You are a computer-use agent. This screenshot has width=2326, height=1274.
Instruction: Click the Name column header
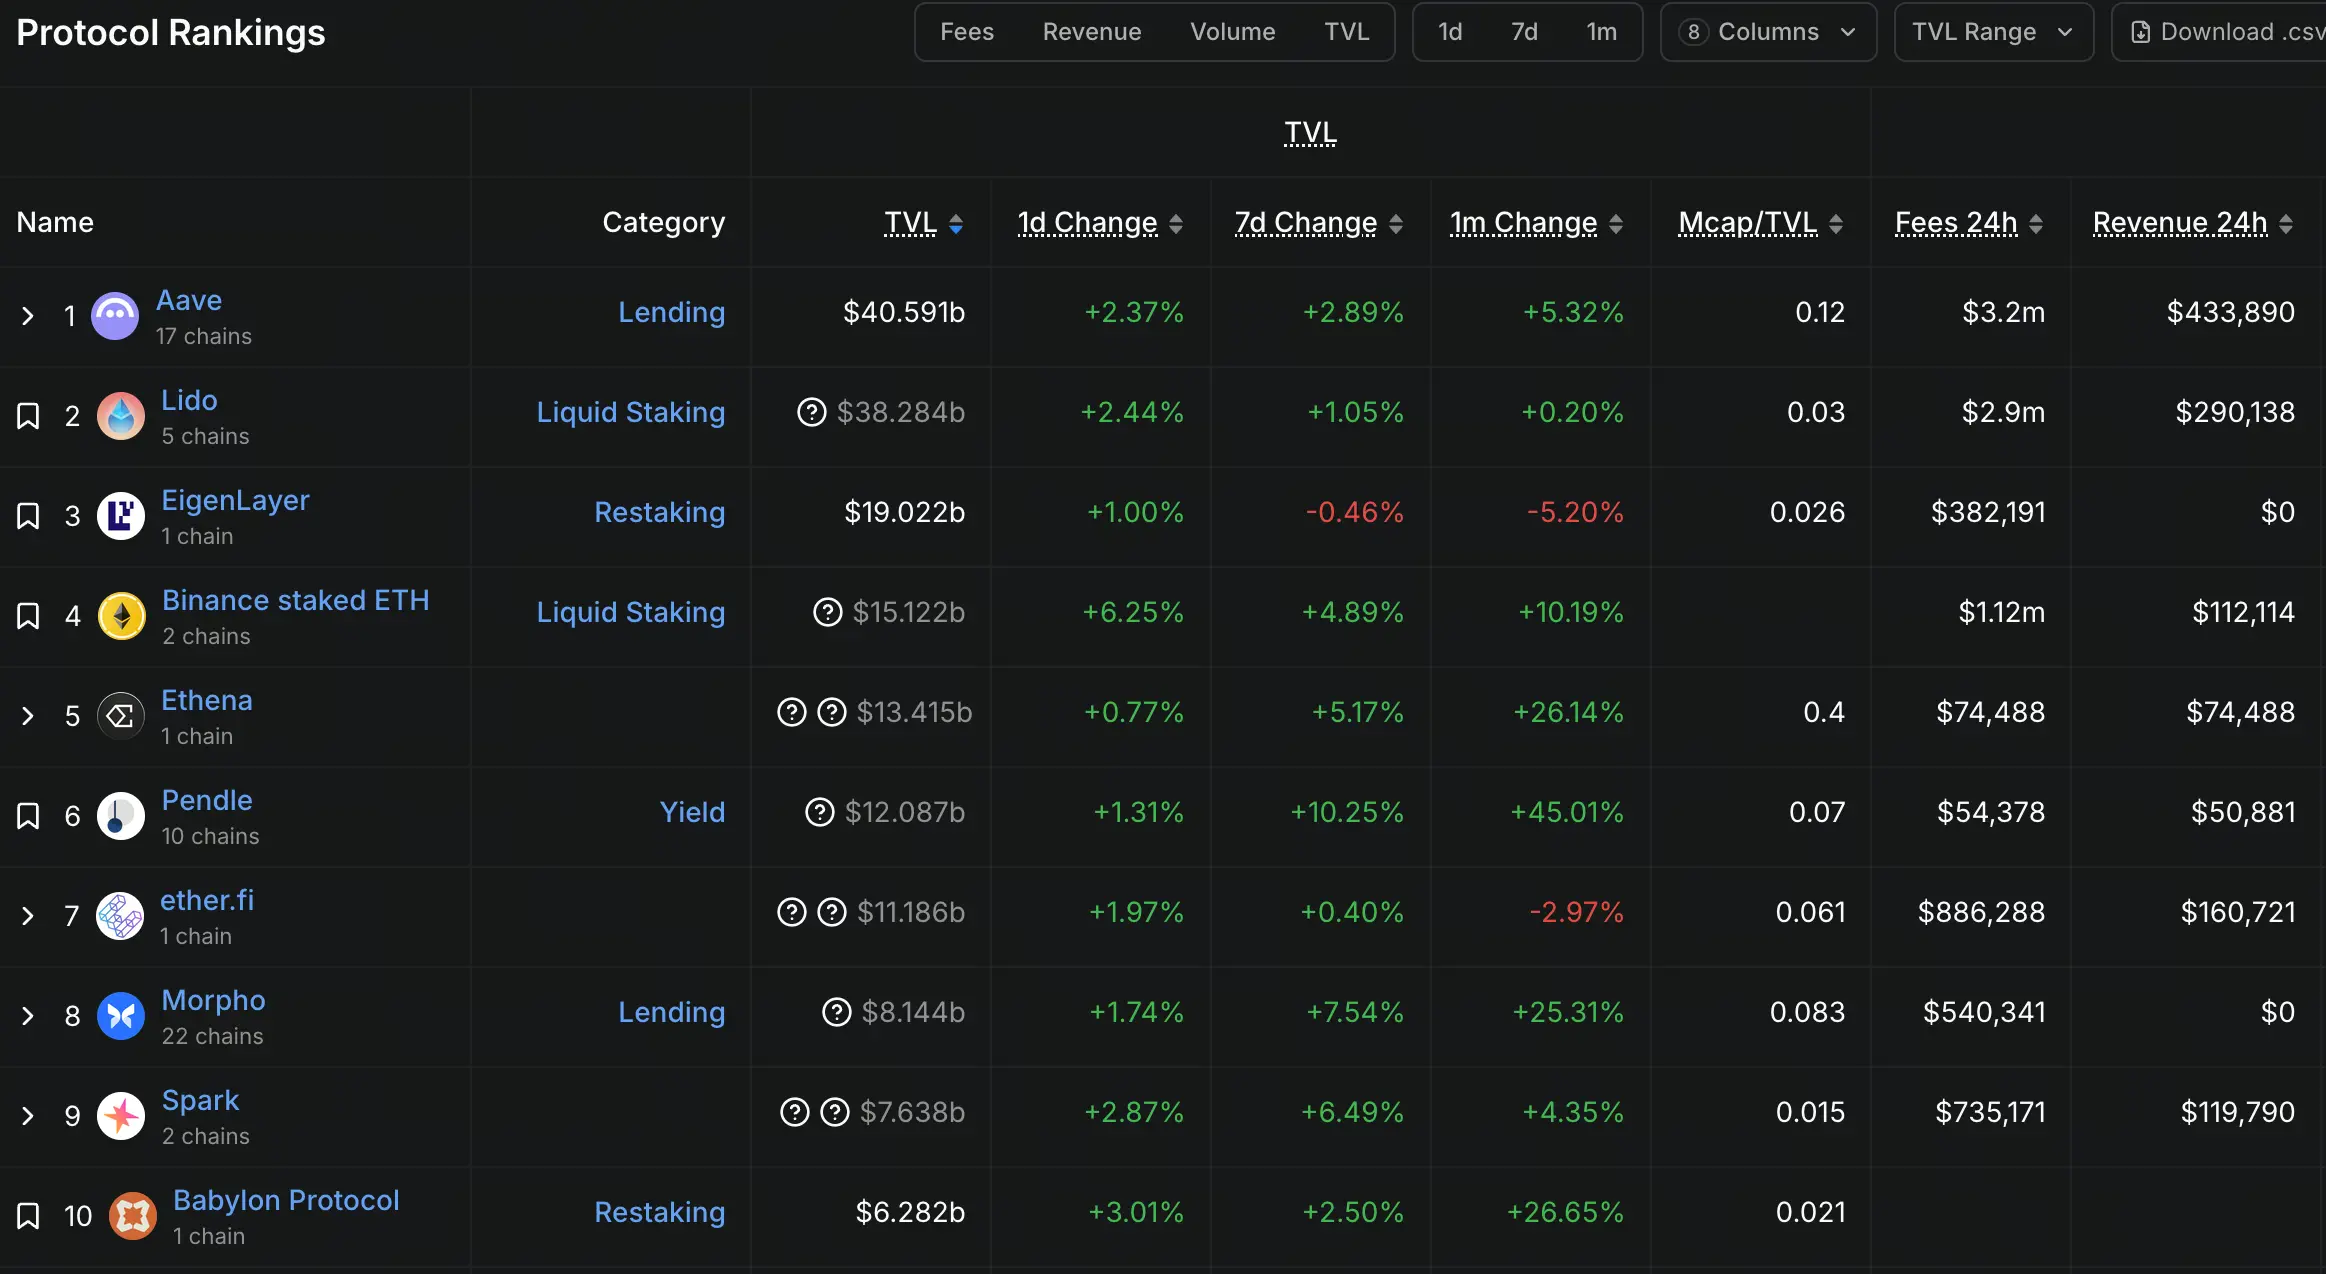55,222
